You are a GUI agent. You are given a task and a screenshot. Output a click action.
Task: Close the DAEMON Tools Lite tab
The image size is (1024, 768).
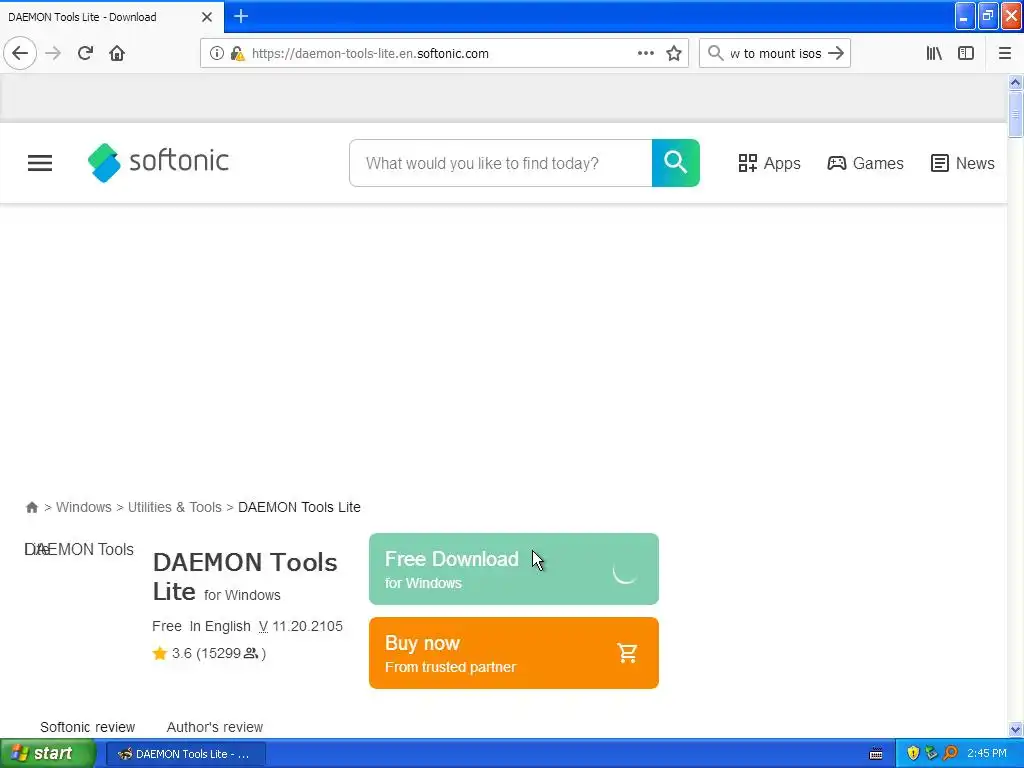point(207,17)
